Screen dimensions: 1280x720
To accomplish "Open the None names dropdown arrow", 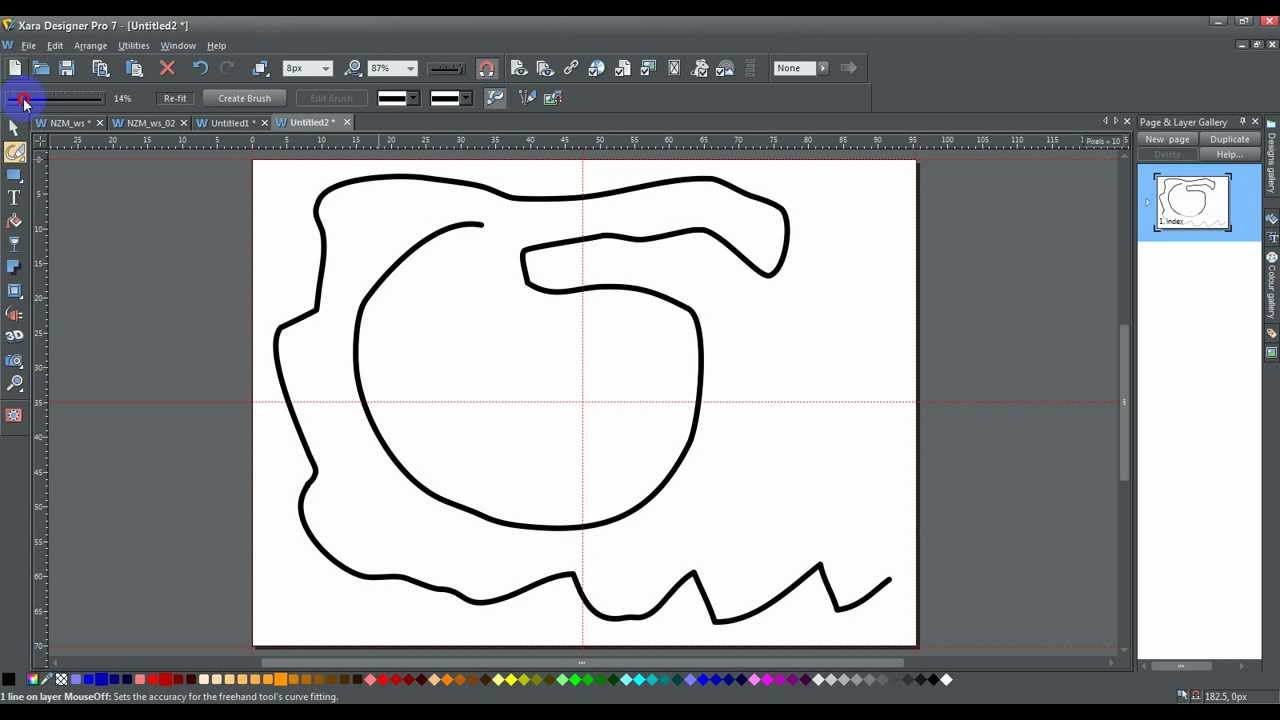I will pos(823,68).
